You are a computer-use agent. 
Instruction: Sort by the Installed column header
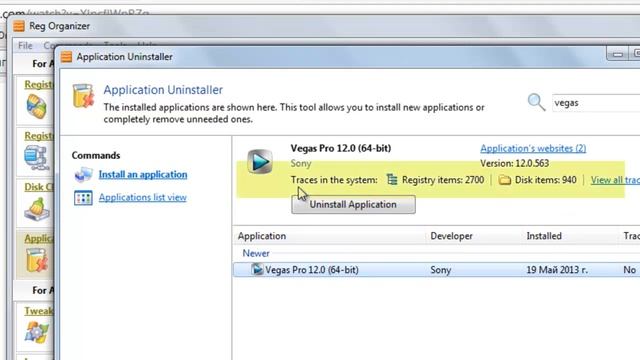(544, 236)
